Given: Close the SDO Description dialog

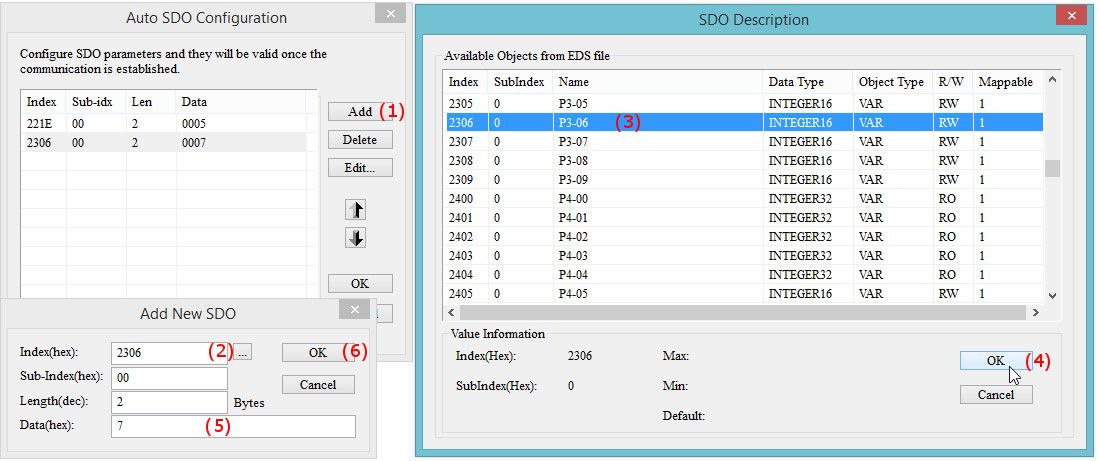Looking at the screenshot, I should pos(1072,17).
